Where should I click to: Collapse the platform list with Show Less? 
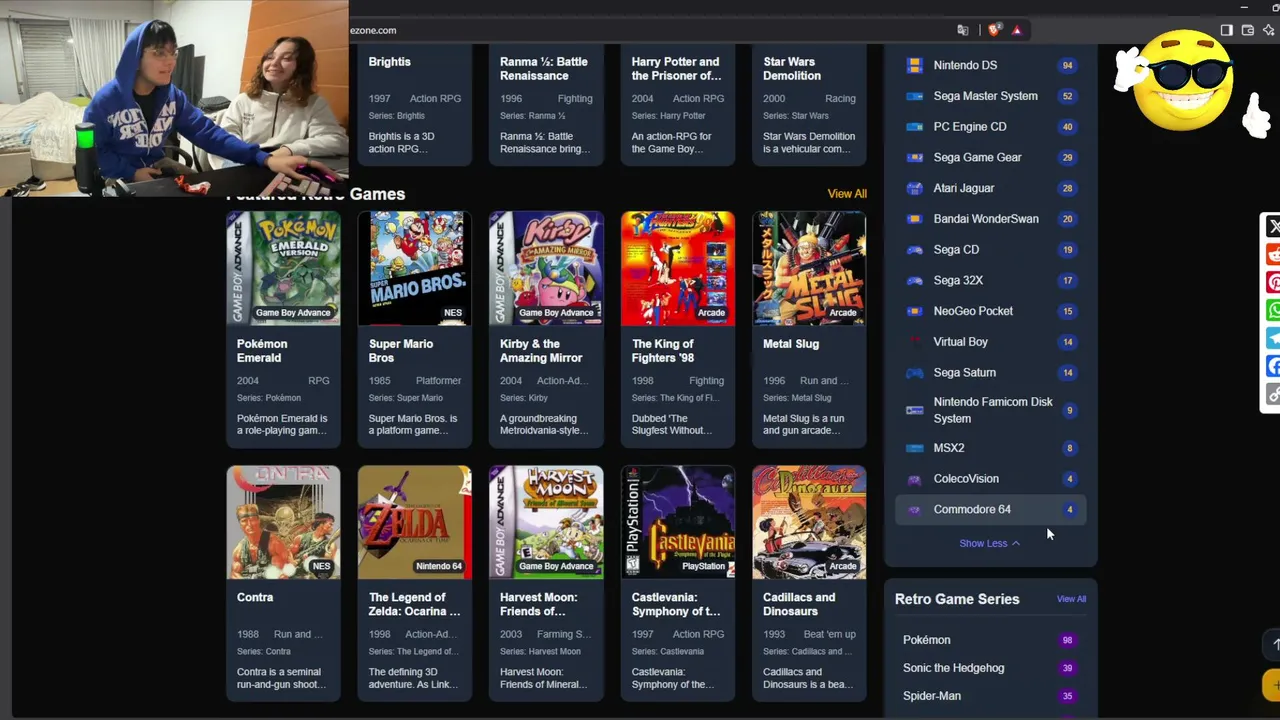coord(990,543)
